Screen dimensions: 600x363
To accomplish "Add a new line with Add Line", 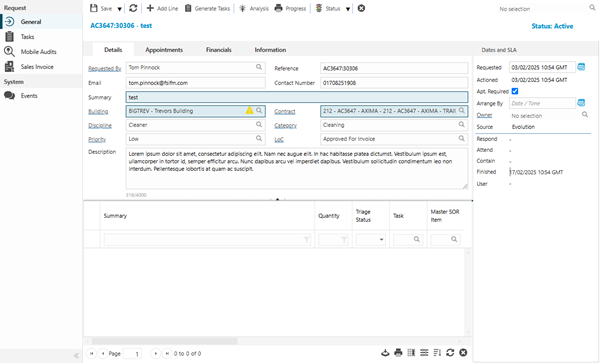I will click(162, 8).
